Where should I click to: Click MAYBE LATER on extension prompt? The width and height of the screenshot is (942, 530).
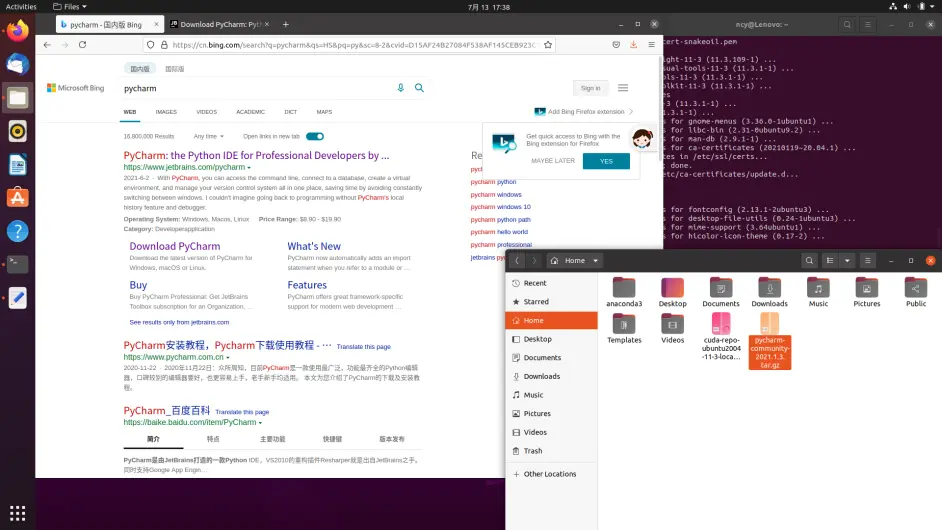[x=553, y=161]
